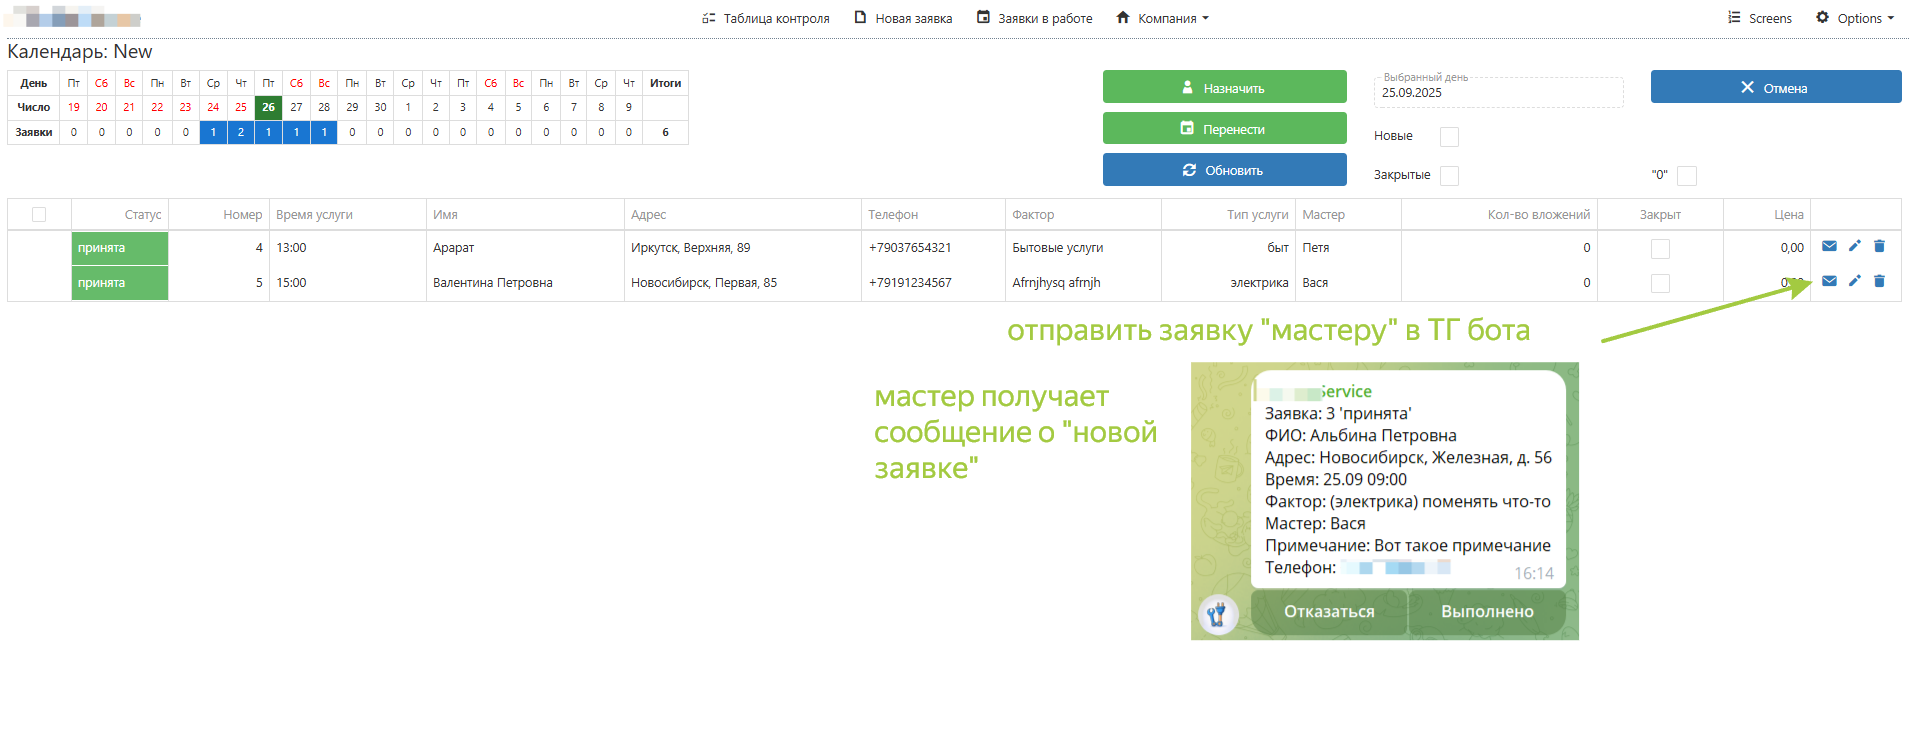Open the Screens menu item

coord(1760,18)
